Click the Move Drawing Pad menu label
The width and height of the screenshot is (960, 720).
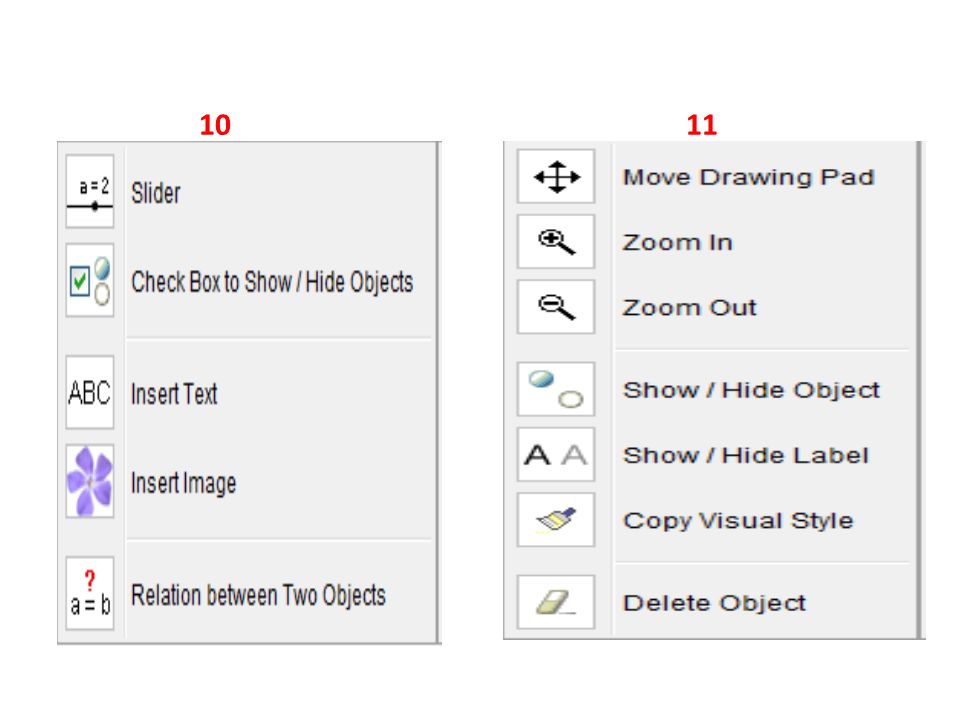click(749, 177)
